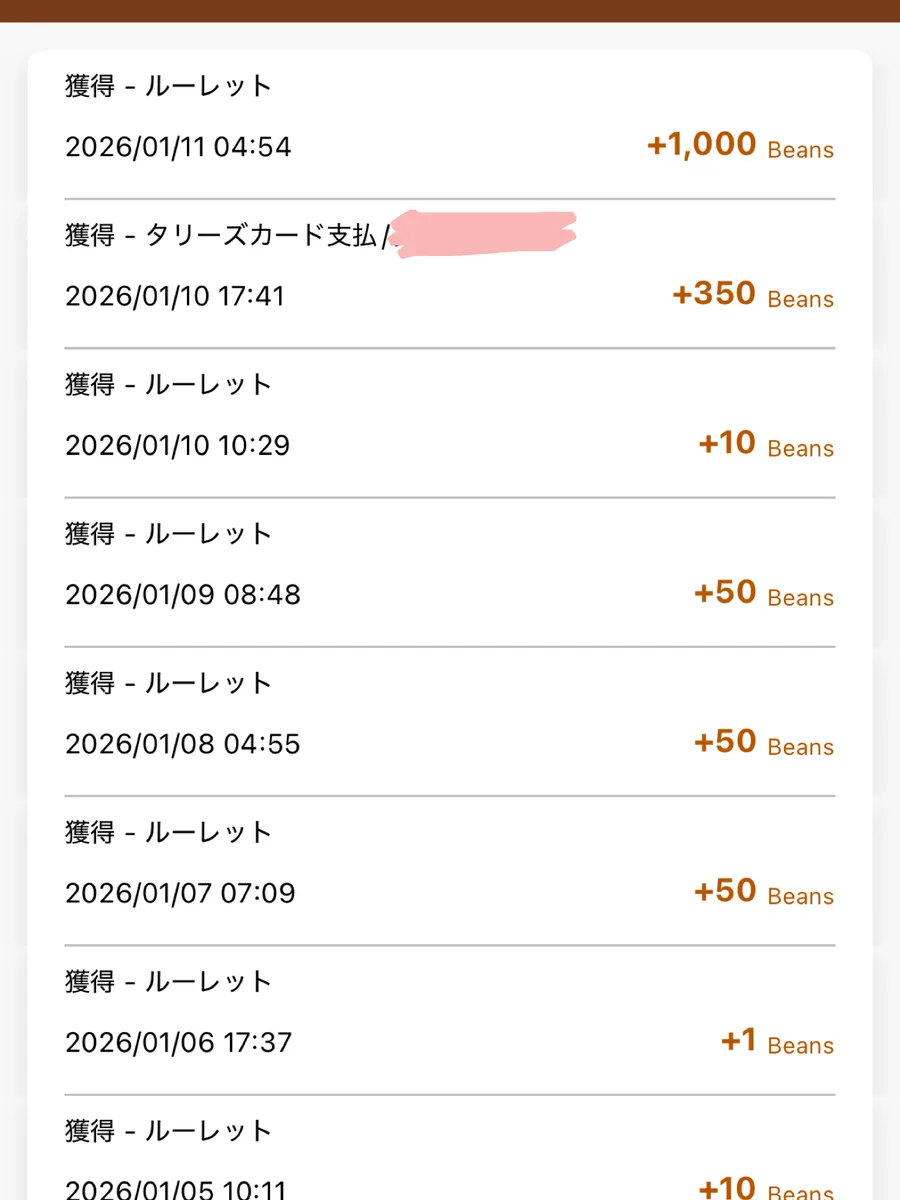The height and width of the screenshot is (1200, 900).
Task: Tap the 2026/01/10 17:41 timestamp
Action: click(175, 296)
